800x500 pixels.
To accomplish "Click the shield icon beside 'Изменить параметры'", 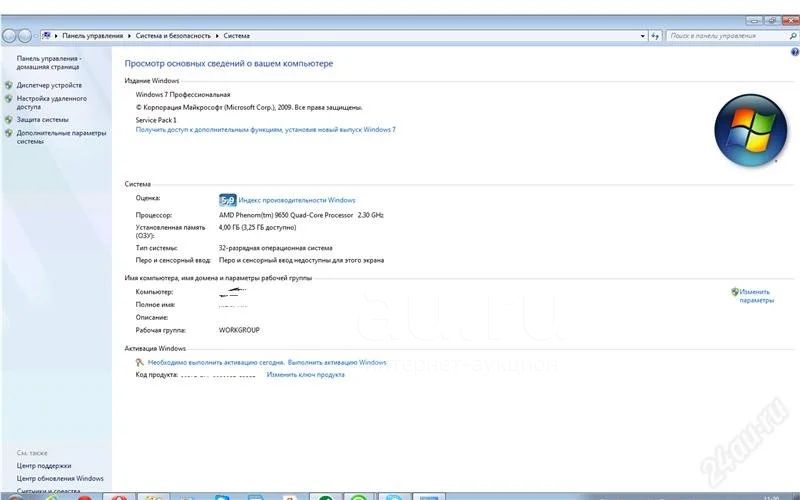I will point(735,292).
